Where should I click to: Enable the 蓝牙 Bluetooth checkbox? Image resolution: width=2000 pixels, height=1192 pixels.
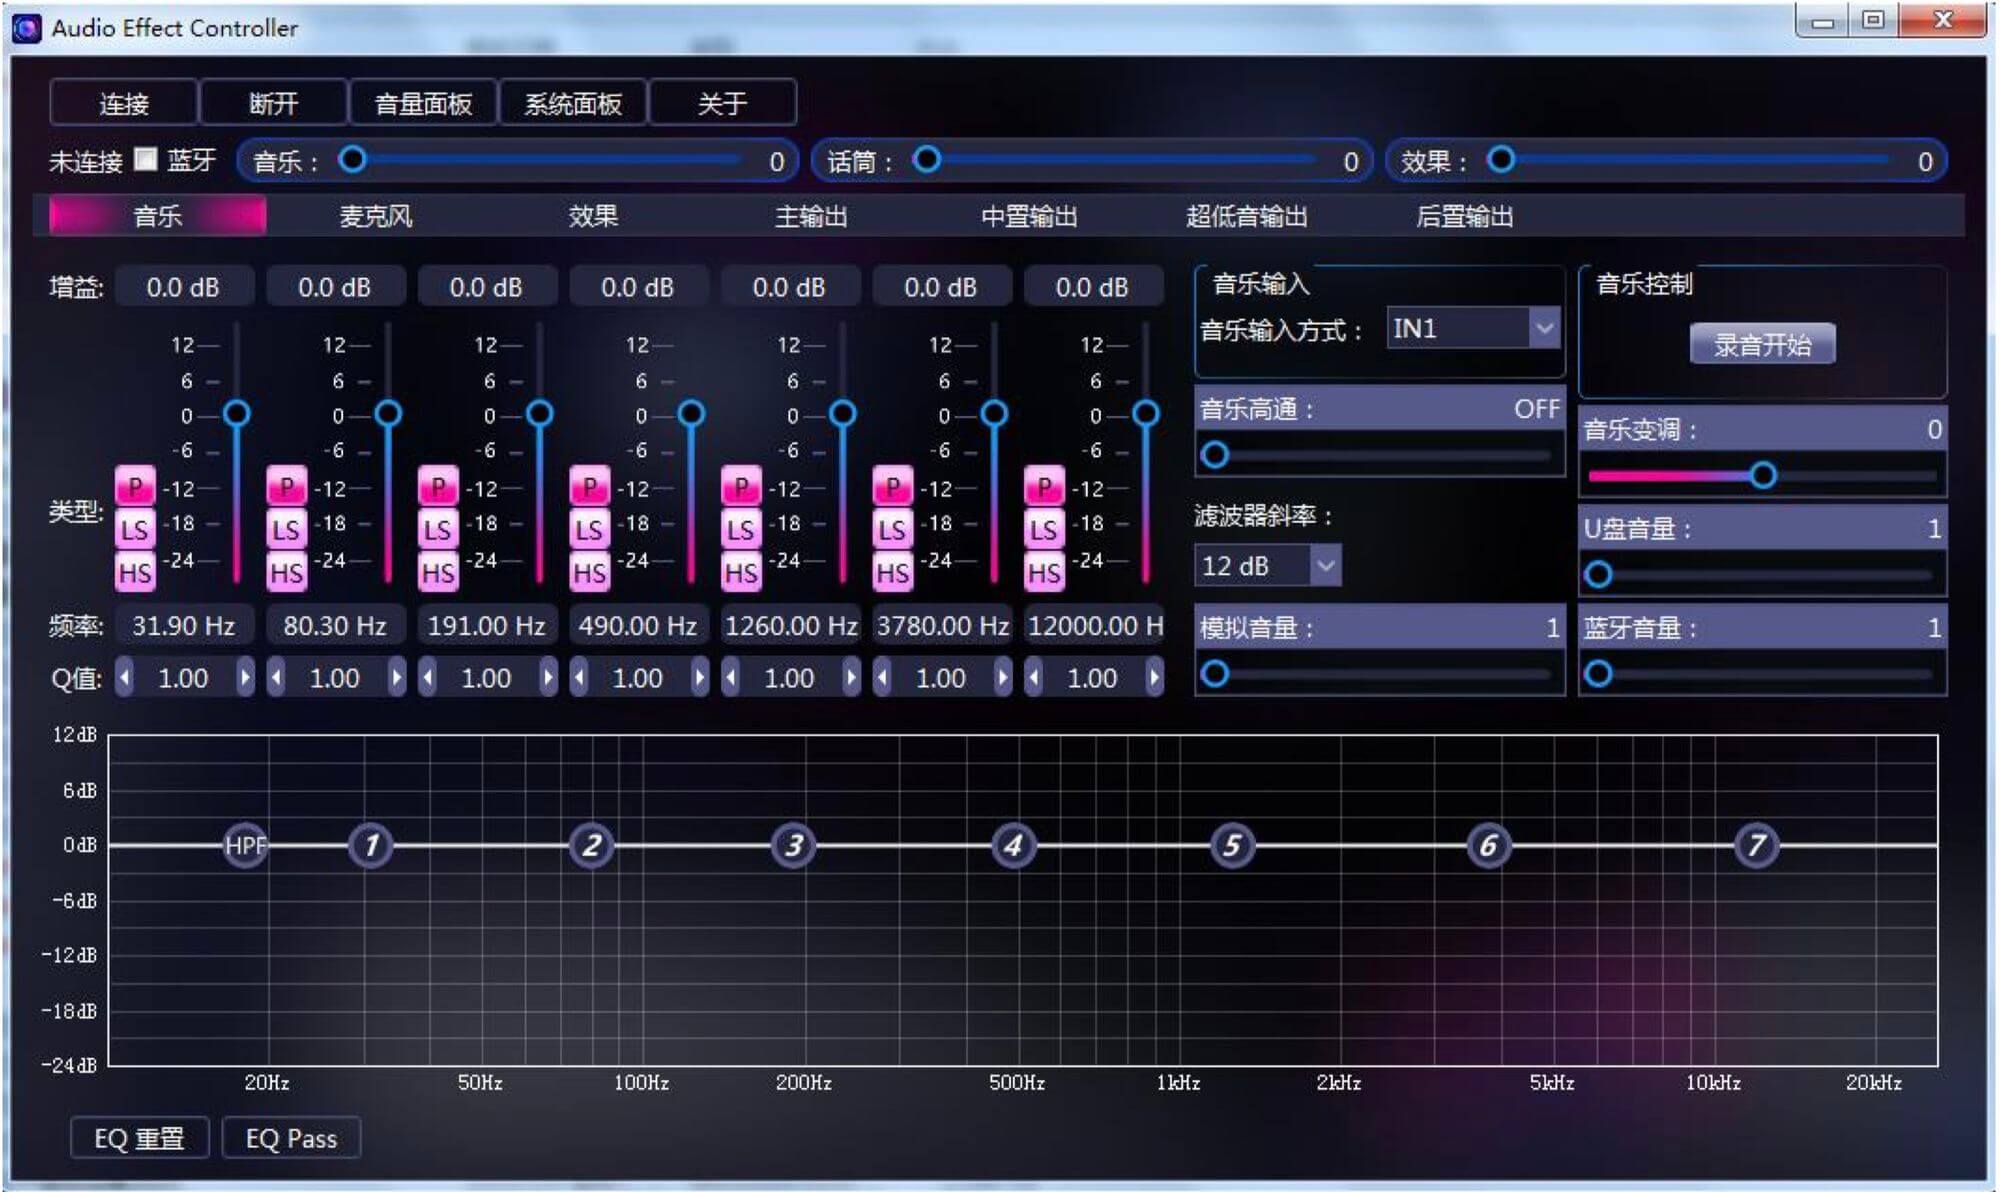coord(146,159)
